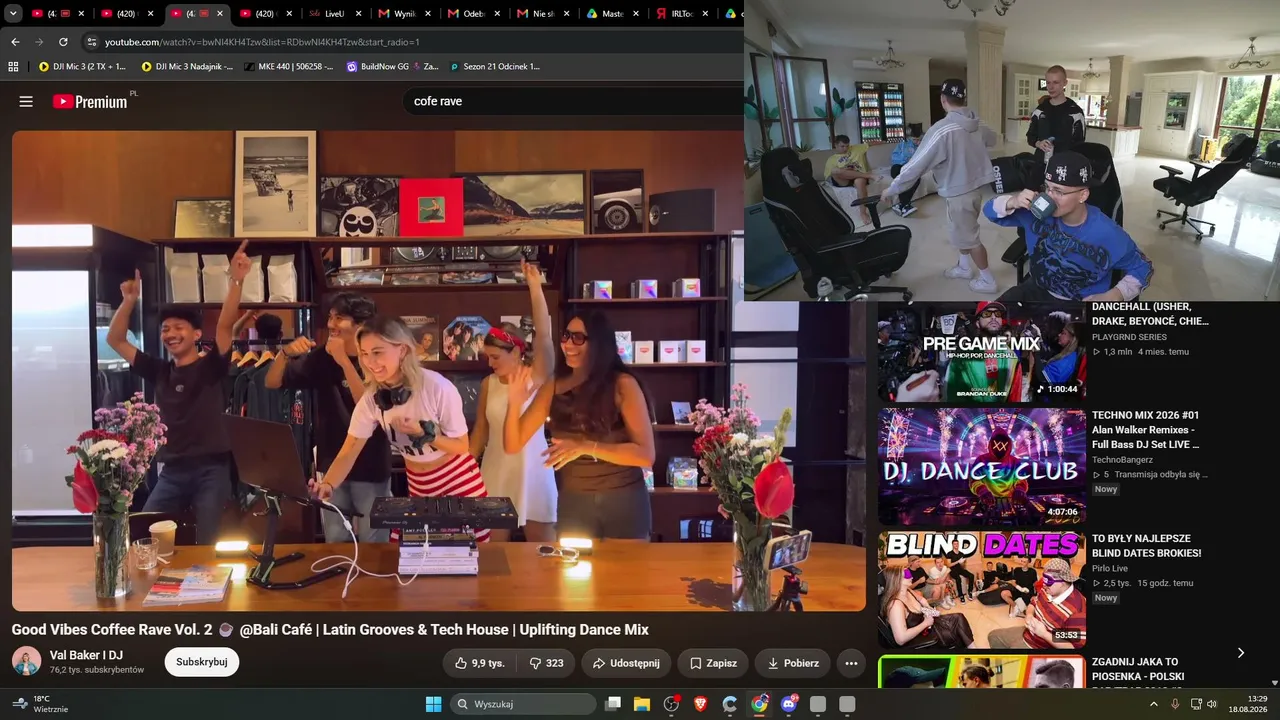
Task: Close the LiveU browser tab
Action: pyautogui.click(x=359, y=14)
